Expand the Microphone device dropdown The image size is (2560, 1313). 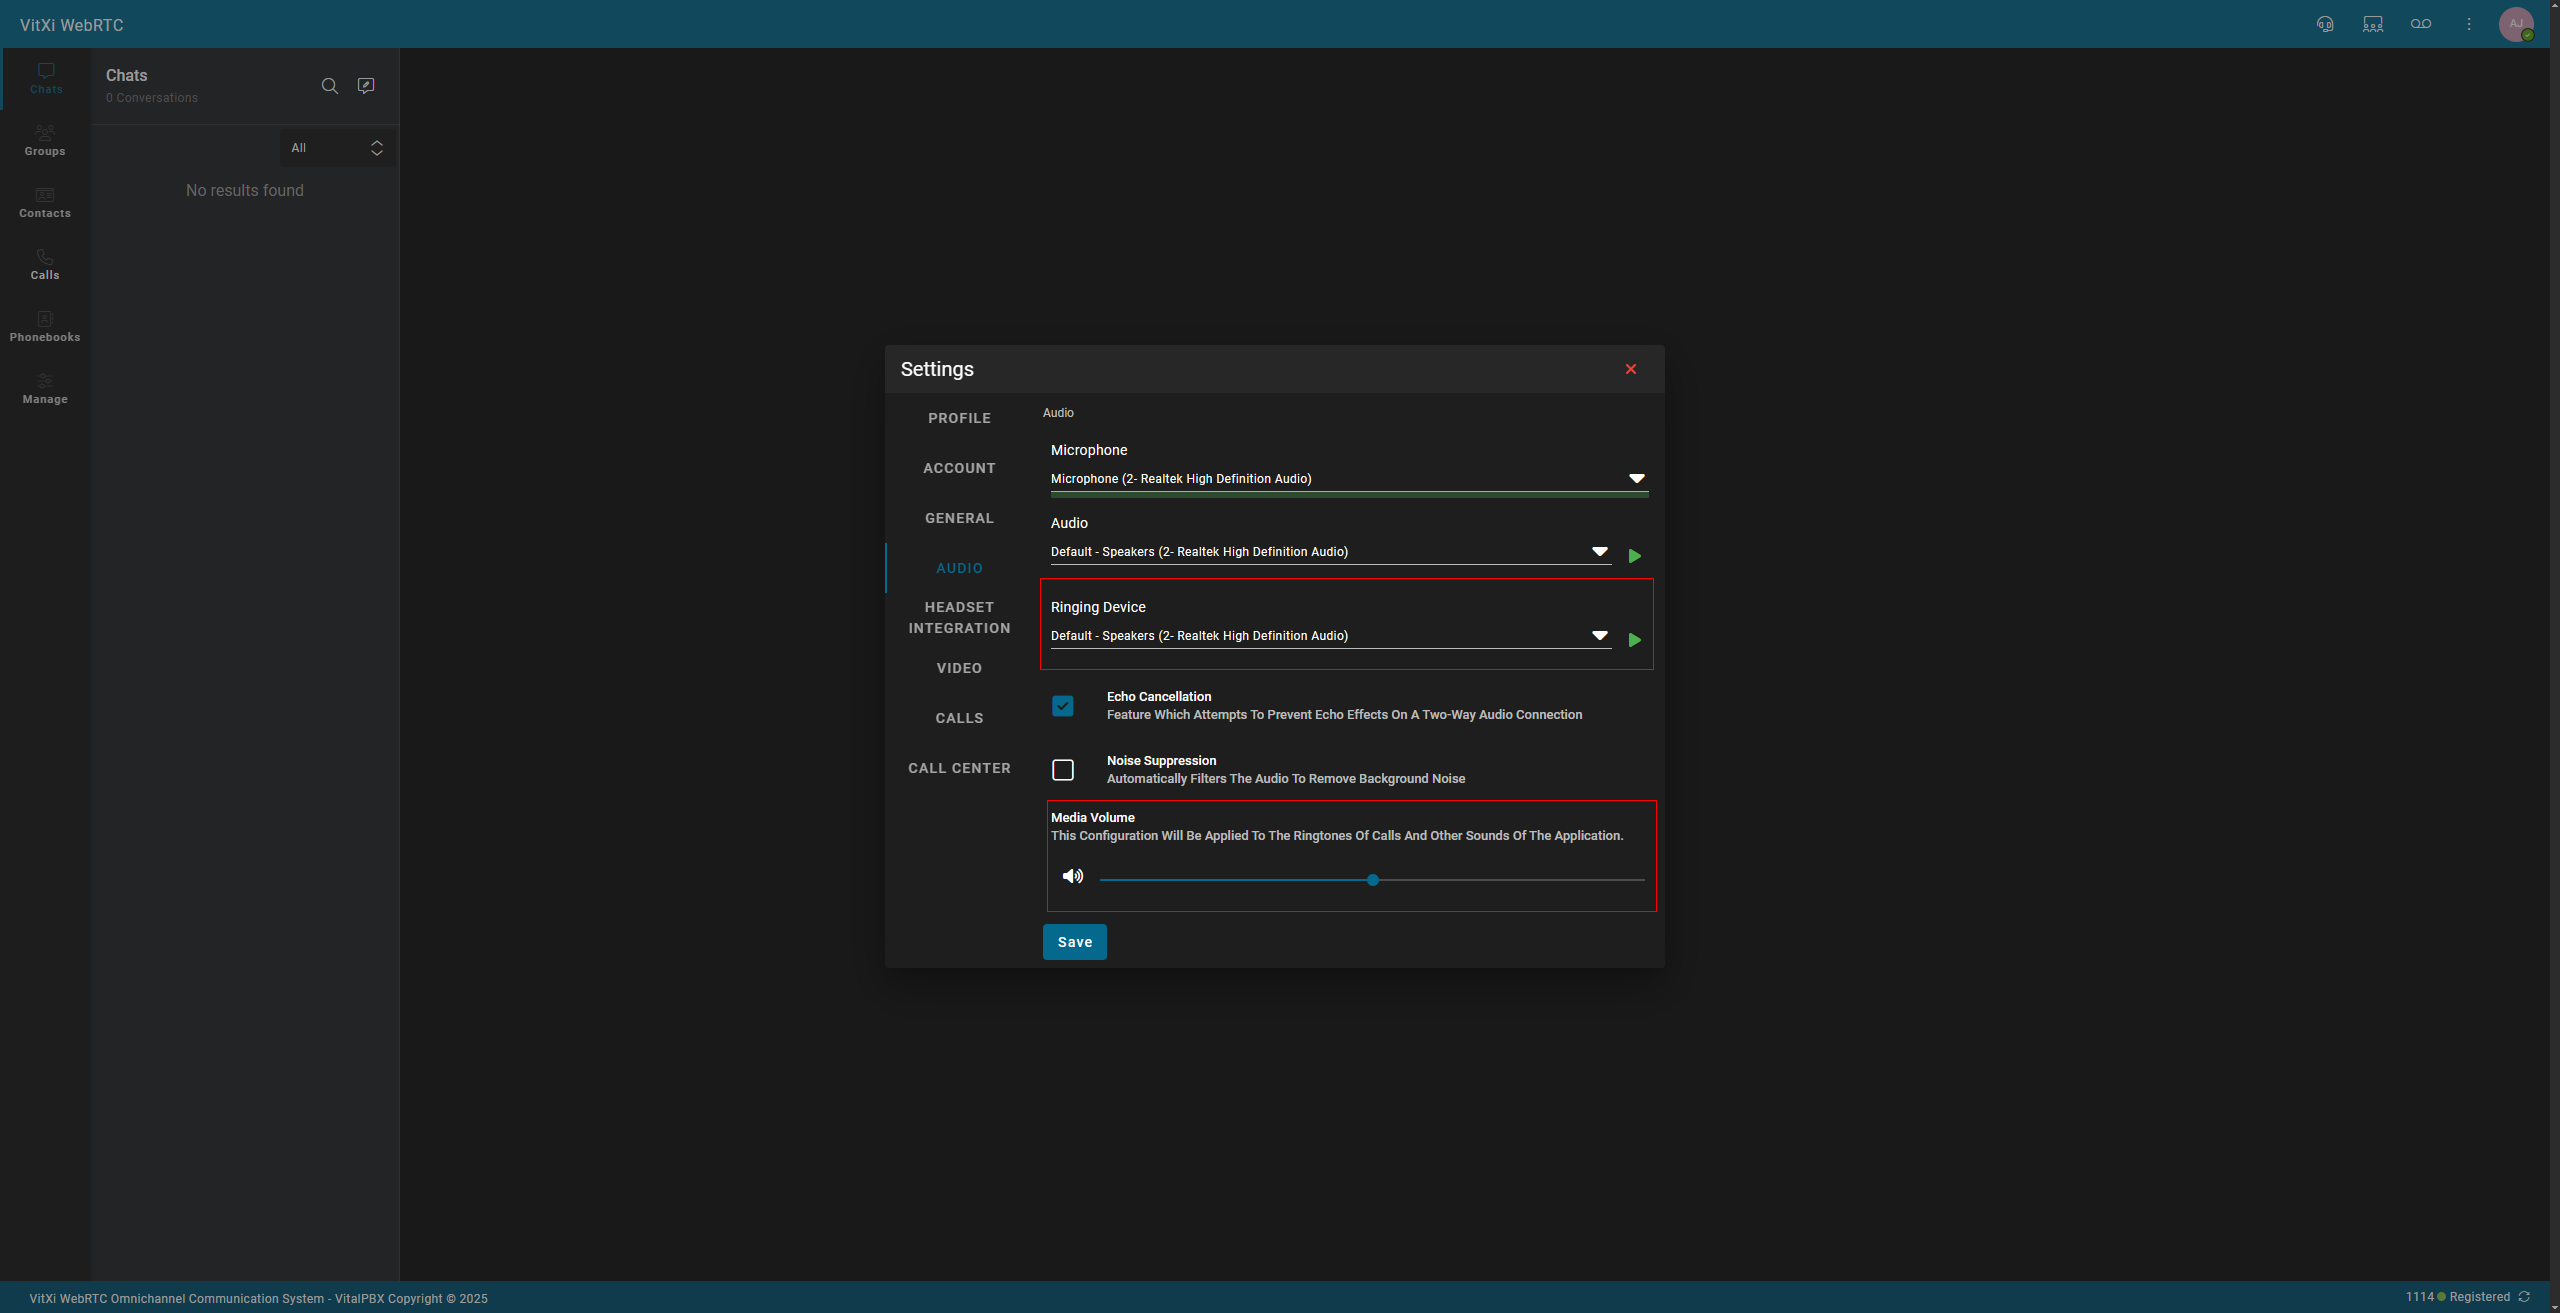pos(1636,479)
